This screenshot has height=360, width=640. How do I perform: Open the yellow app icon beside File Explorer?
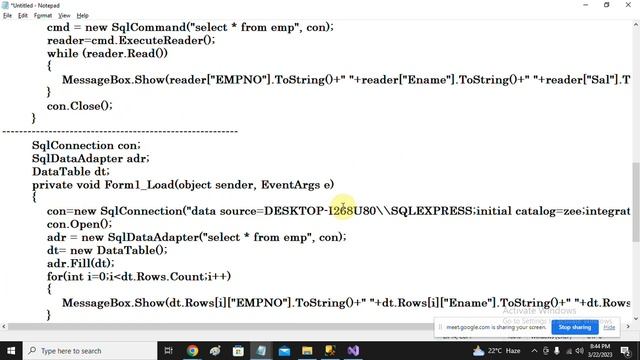click(x=330, y=351)
